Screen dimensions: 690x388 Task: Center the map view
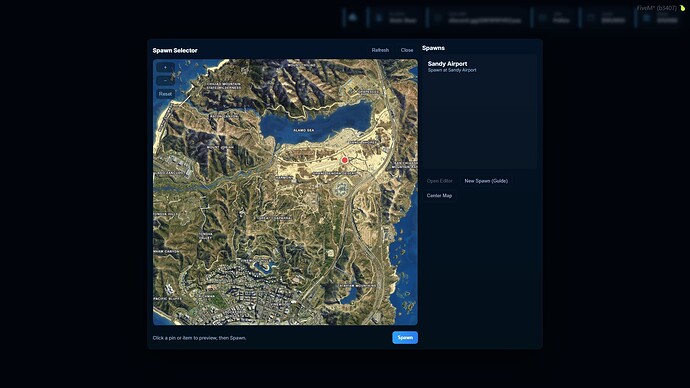[x=439, y=196]
